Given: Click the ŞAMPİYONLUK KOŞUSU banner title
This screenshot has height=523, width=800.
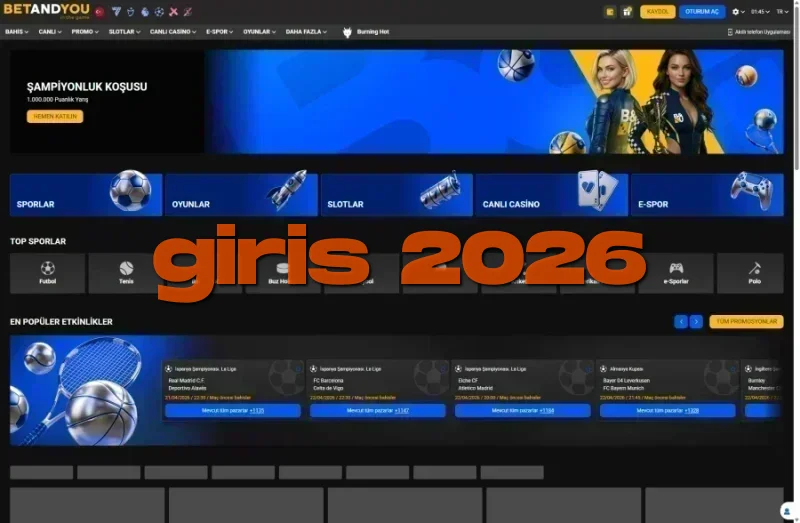Looking at the screenshot, I should pos(87,87).
